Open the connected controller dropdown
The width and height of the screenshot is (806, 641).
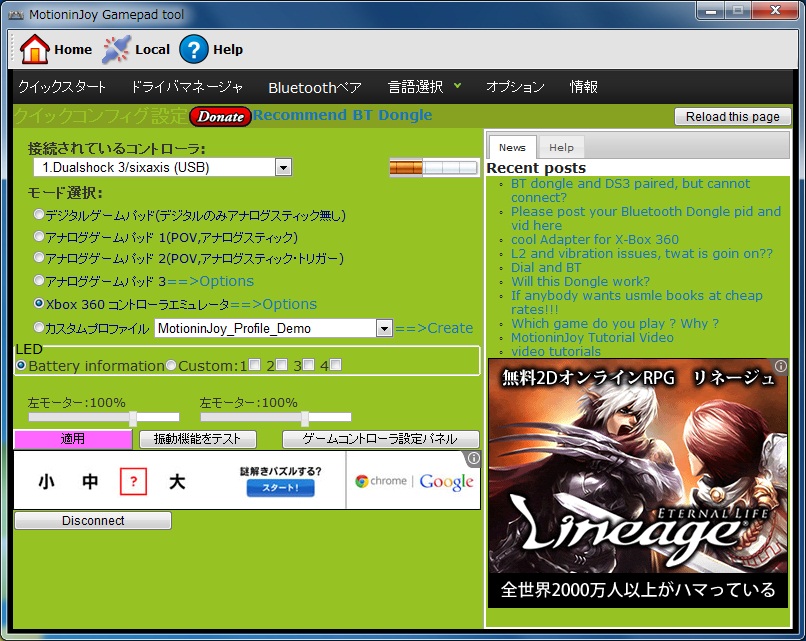click(x=283, y=167)
